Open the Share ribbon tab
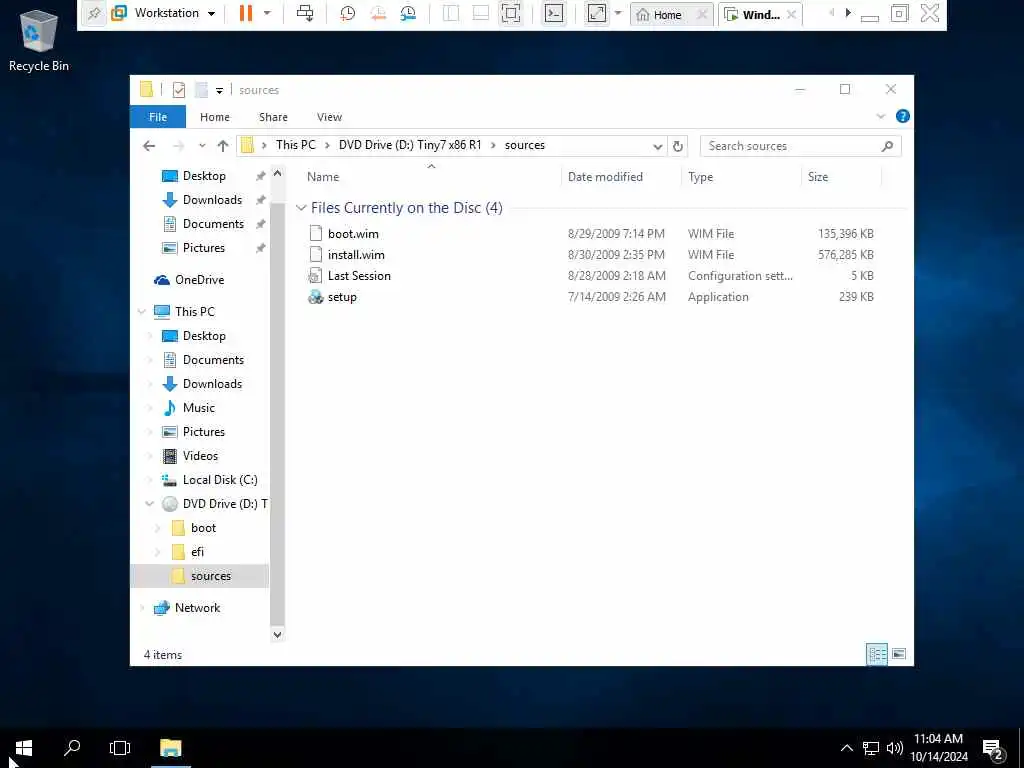 [x=273, y=117]
